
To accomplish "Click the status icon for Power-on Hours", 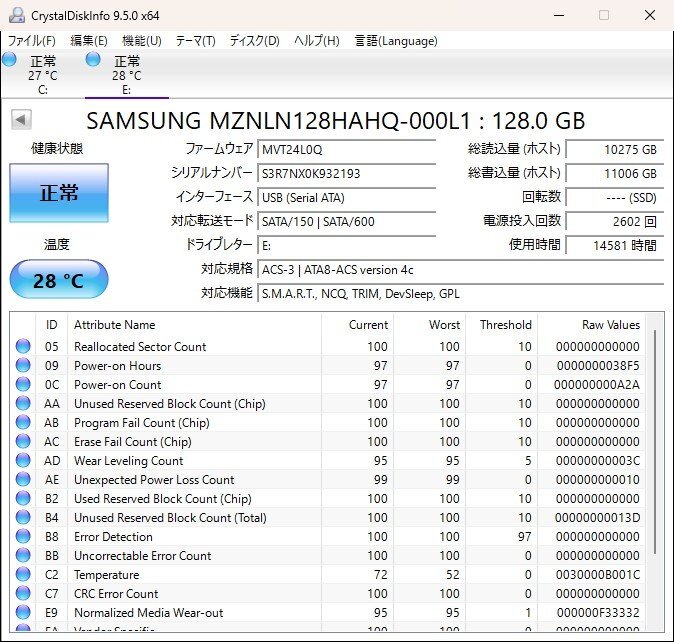I will (23, 365).
